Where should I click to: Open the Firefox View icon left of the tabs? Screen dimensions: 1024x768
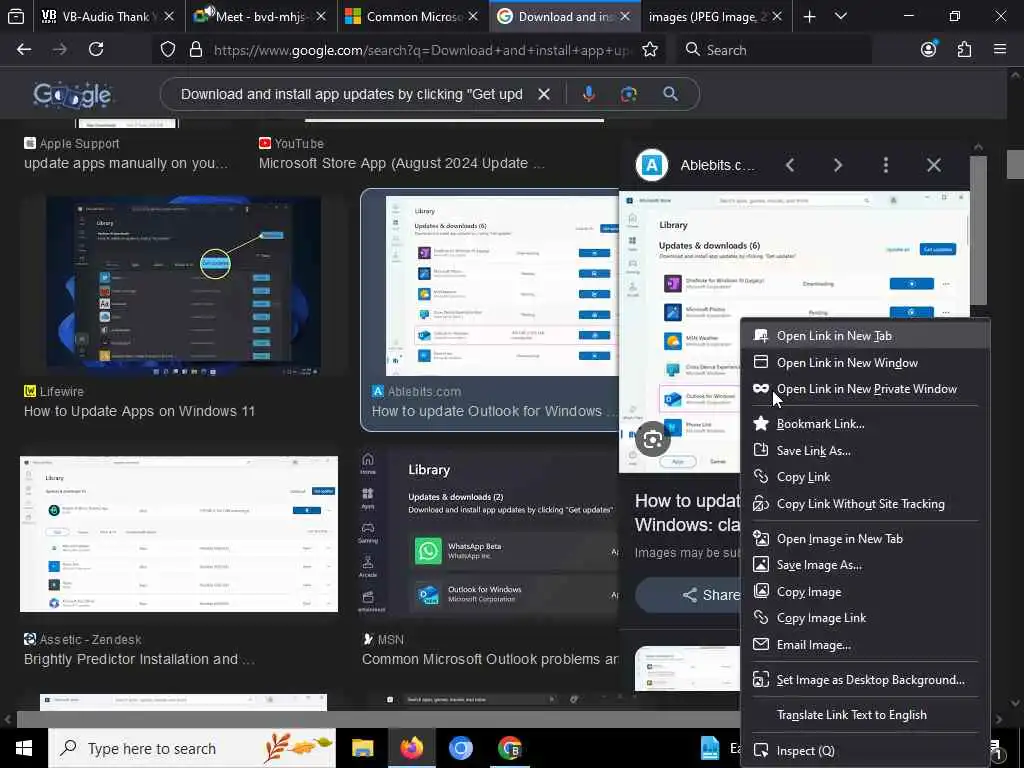16,17
